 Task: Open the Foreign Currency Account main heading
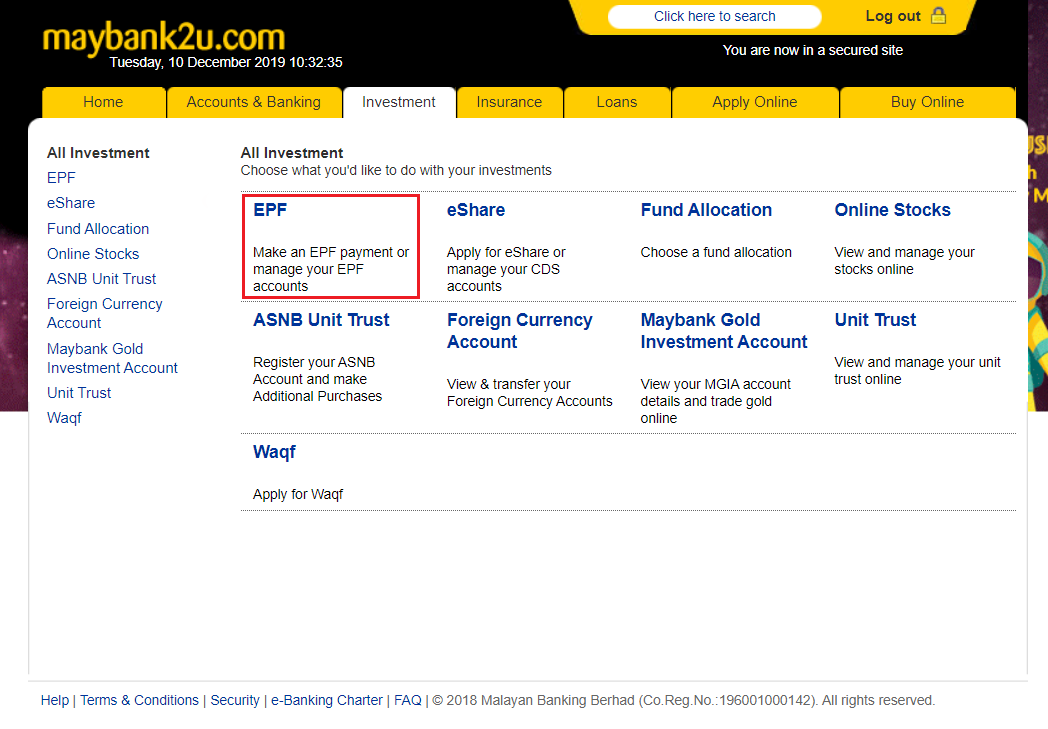(520, 331)
